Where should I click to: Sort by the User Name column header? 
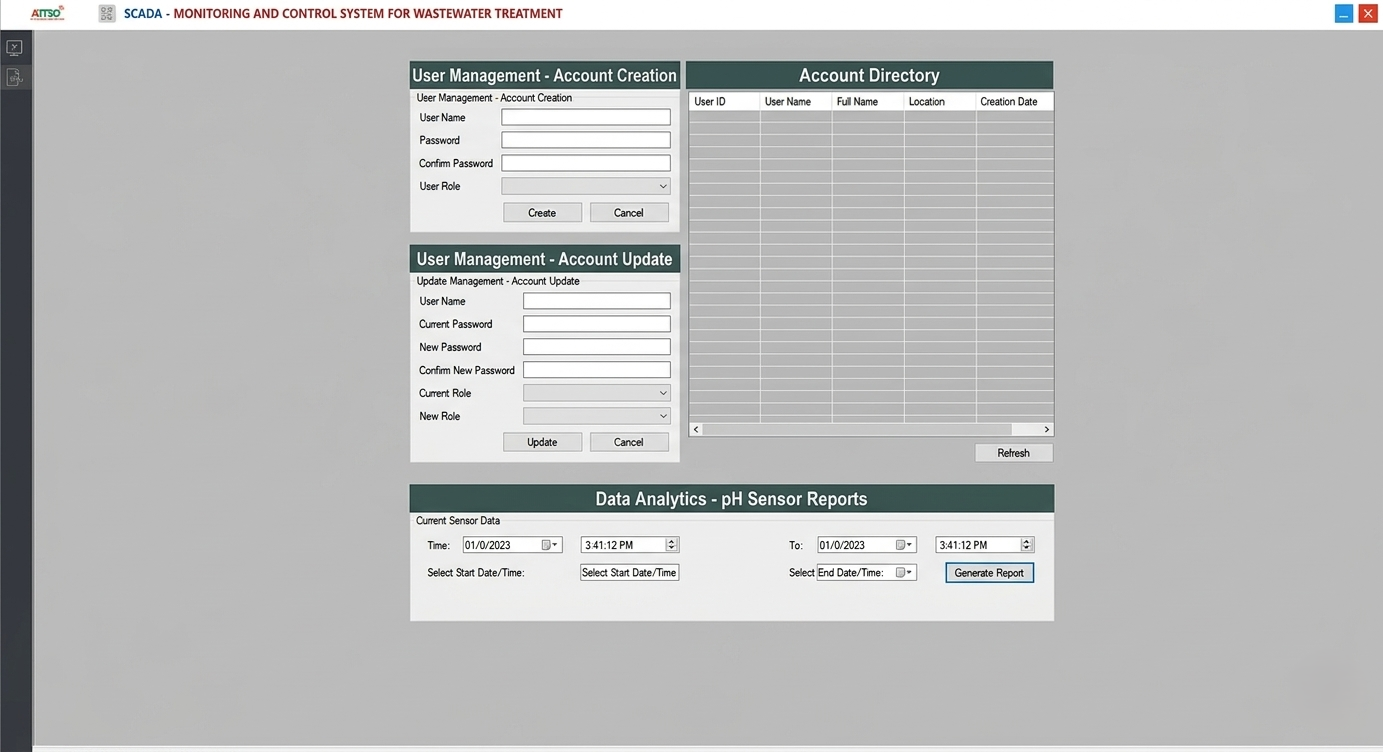coord(796,102)
